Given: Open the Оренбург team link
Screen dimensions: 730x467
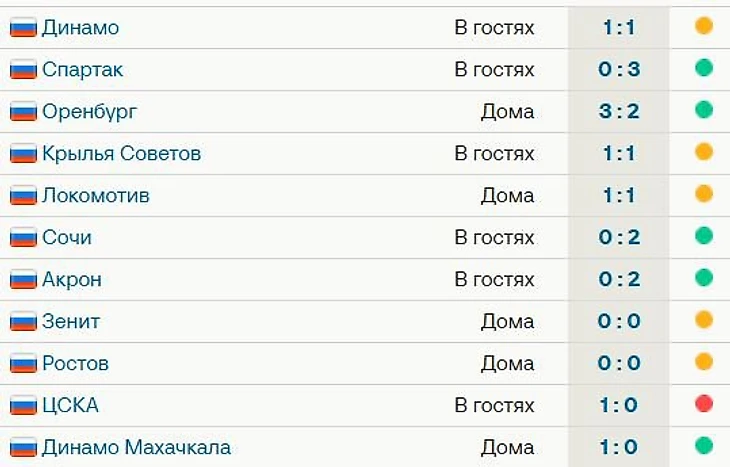Looking at the screenshot, I should [x=89, y=112].
